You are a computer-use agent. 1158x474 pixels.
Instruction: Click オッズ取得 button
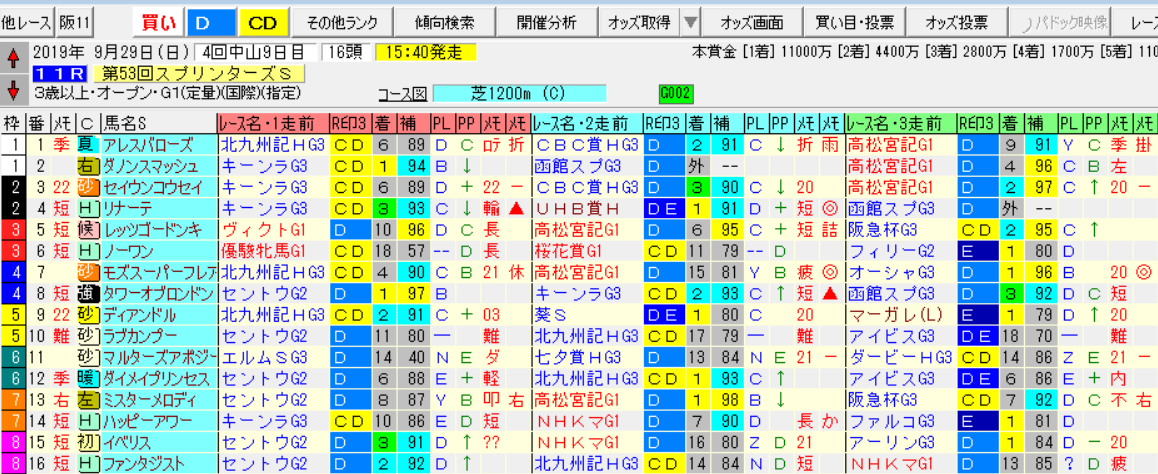639,23
